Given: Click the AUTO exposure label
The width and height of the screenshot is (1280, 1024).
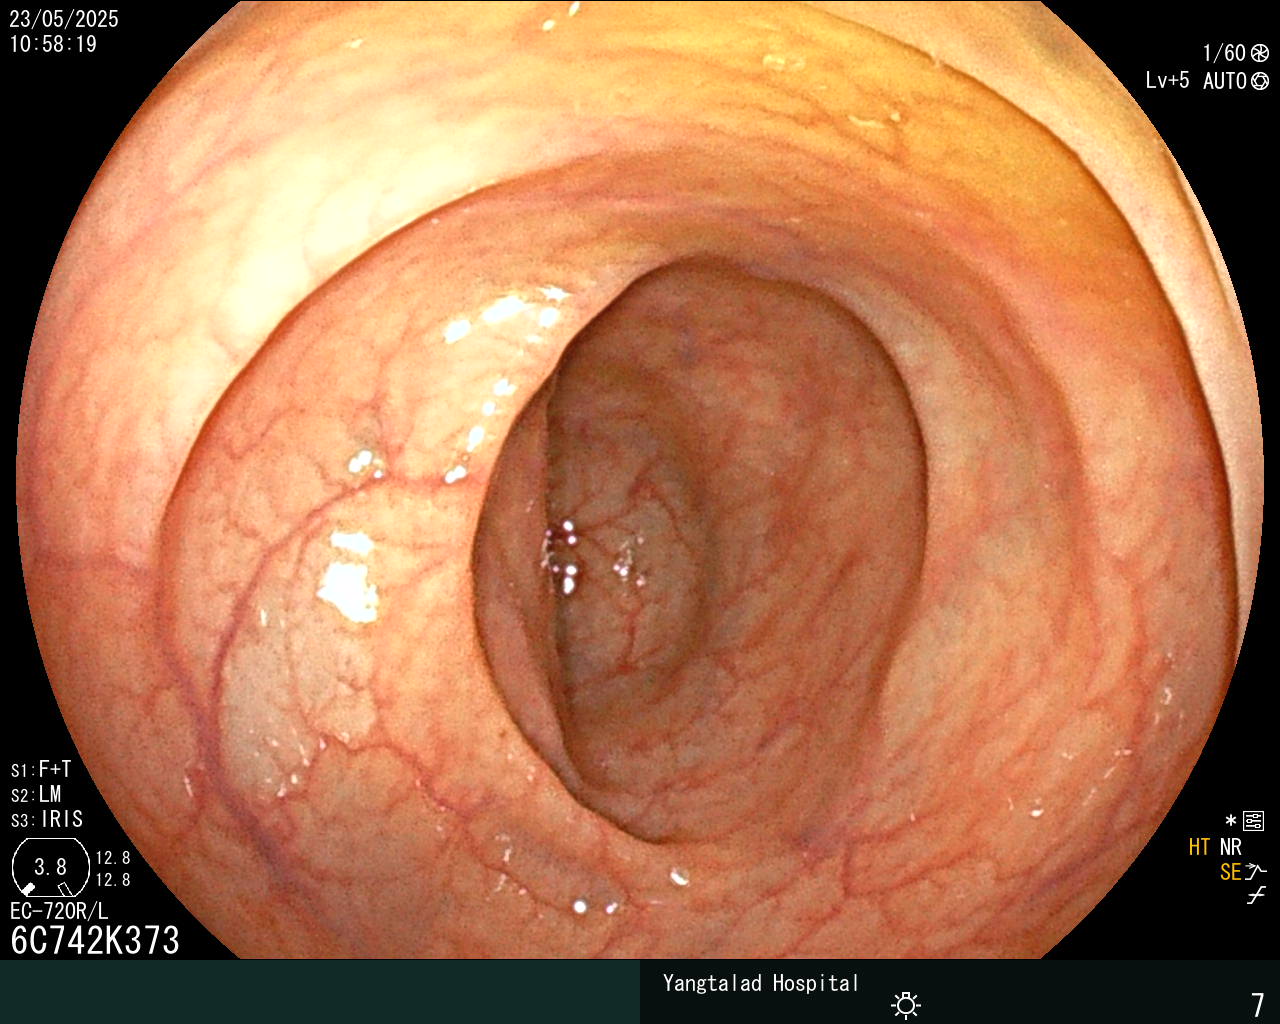Looking at the screenshot, I should [x=1224, y=81].
